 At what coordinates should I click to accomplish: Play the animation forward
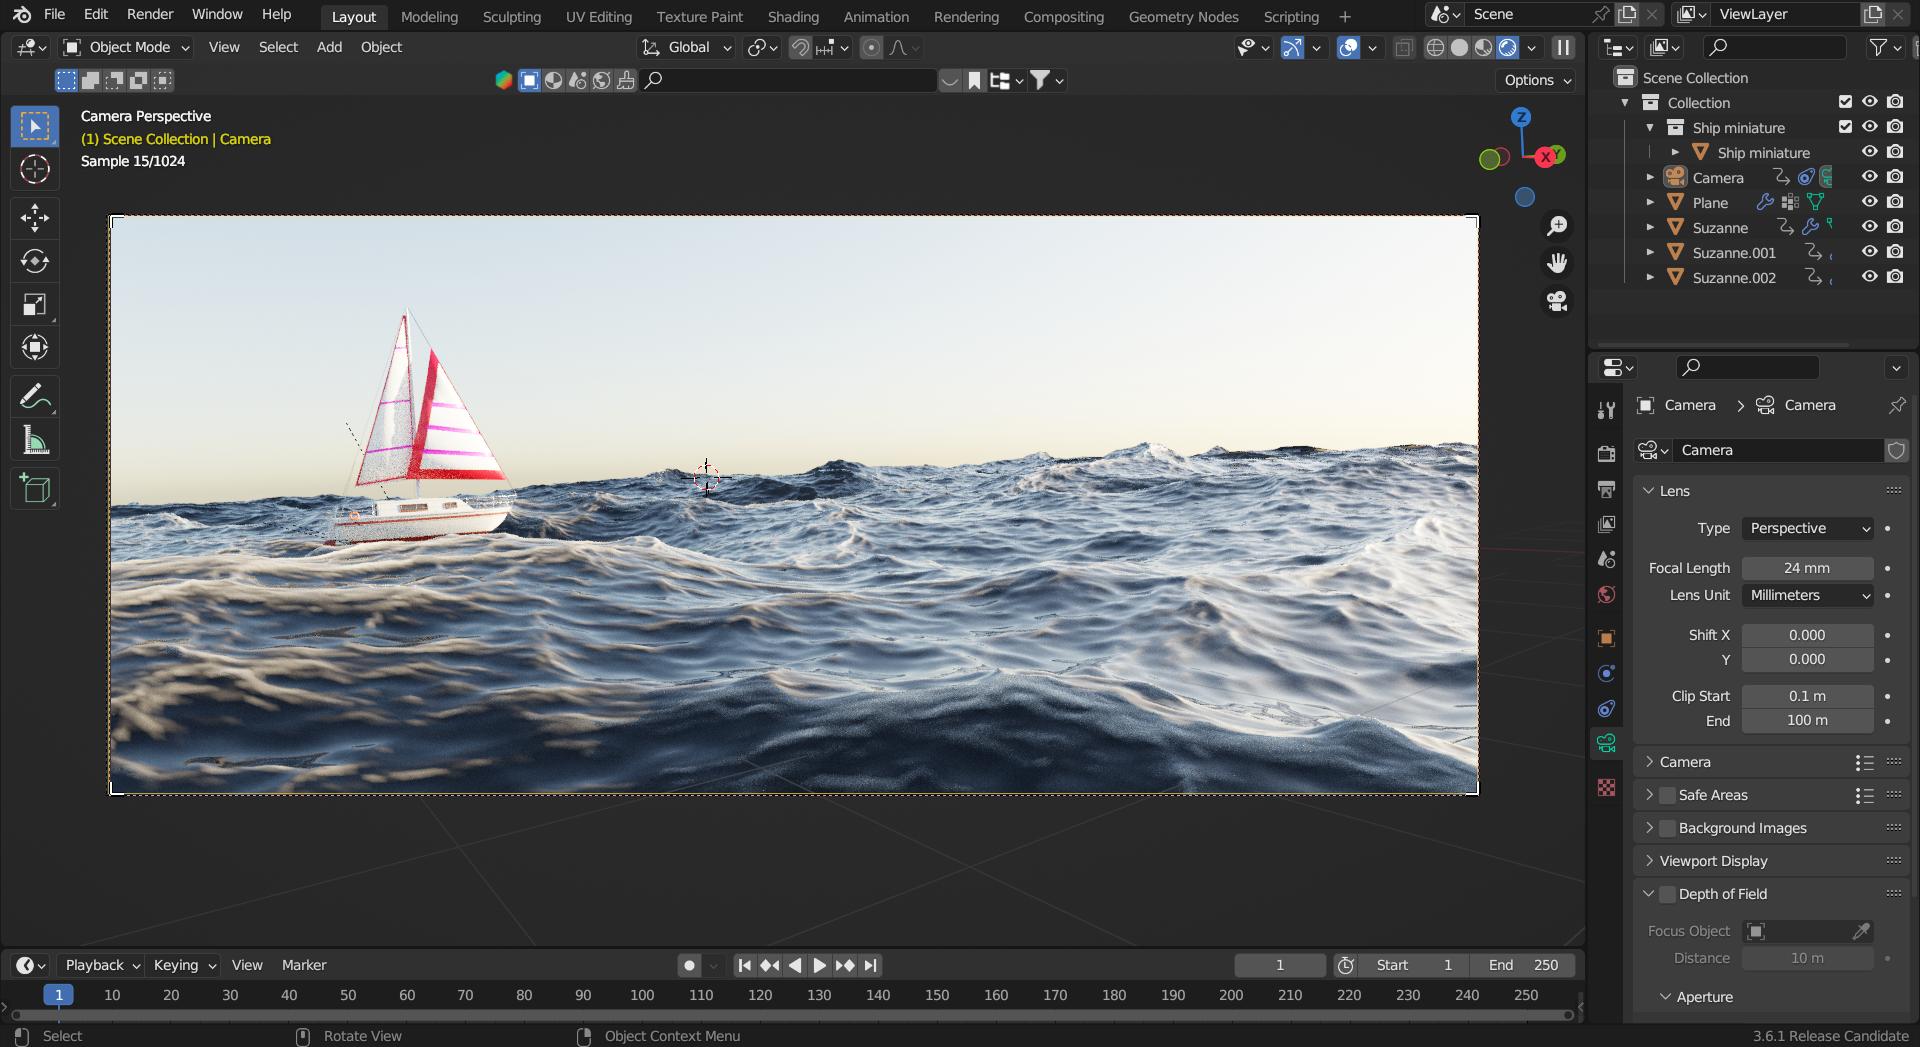tap(820, 965)
